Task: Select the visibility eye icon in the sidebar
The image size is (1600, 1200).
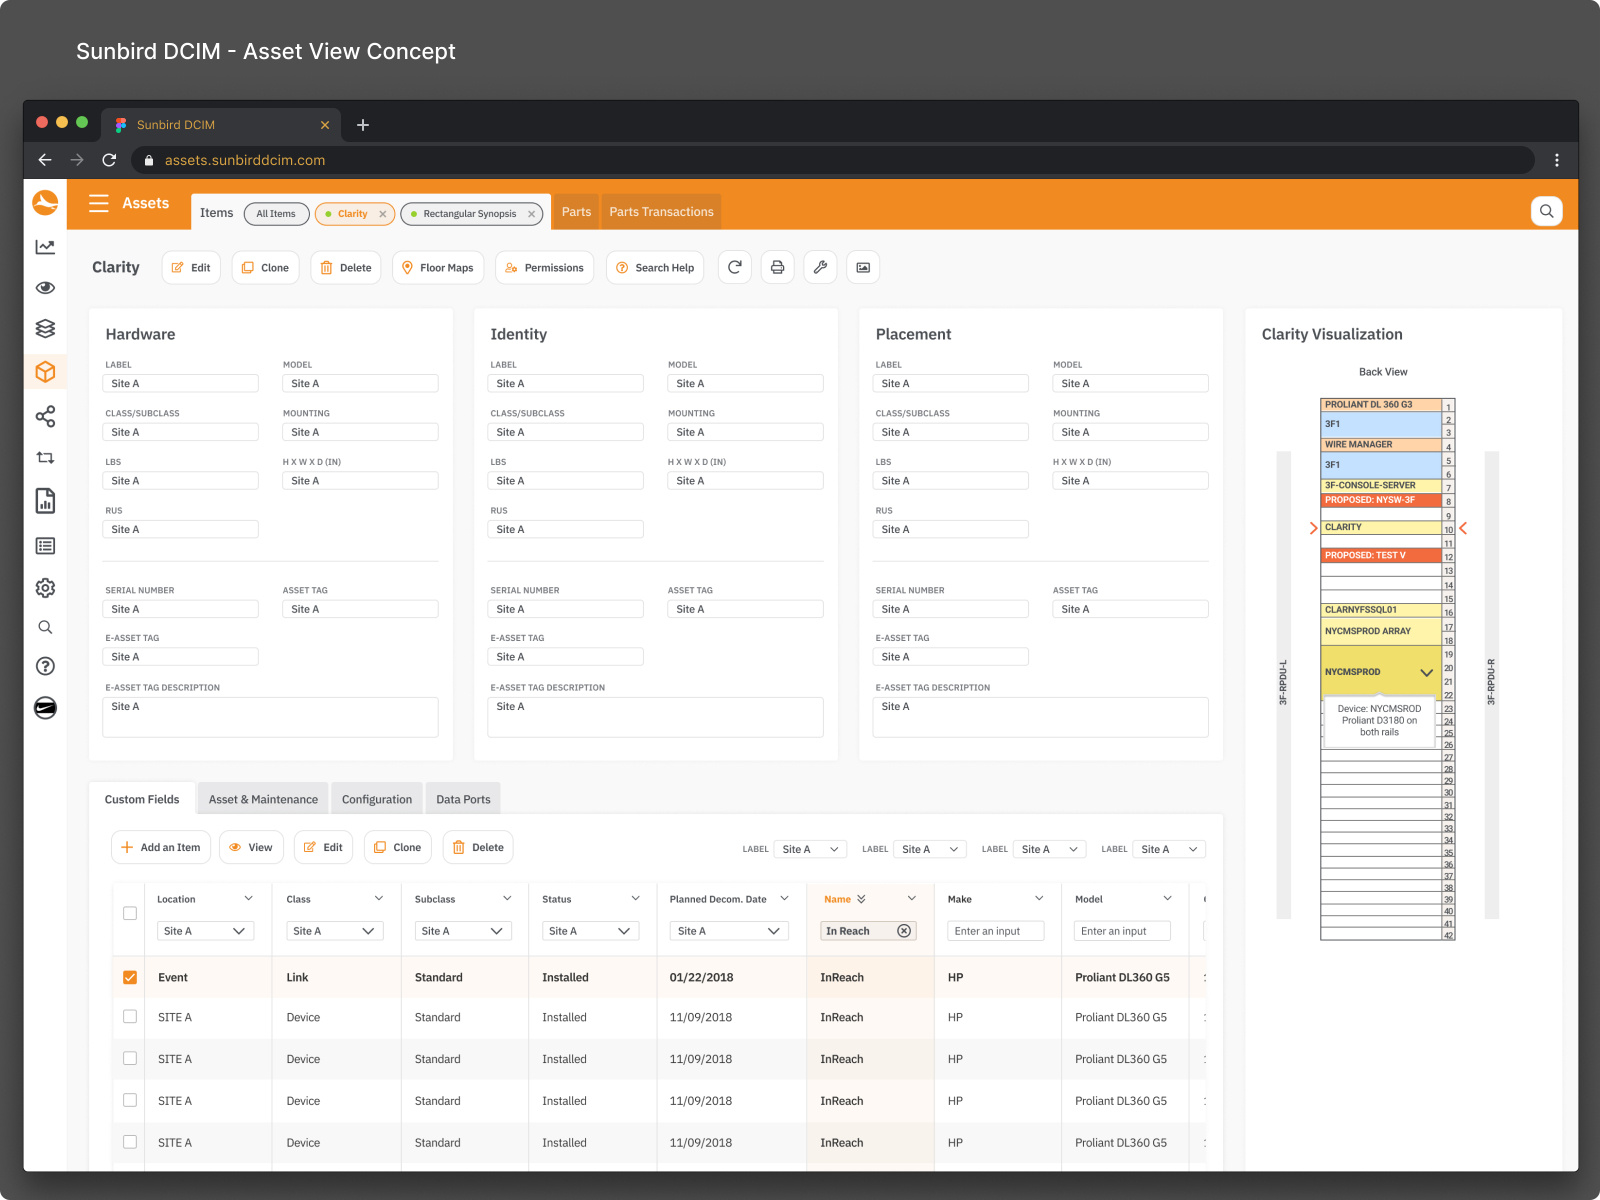Action: tap(45, 287)
